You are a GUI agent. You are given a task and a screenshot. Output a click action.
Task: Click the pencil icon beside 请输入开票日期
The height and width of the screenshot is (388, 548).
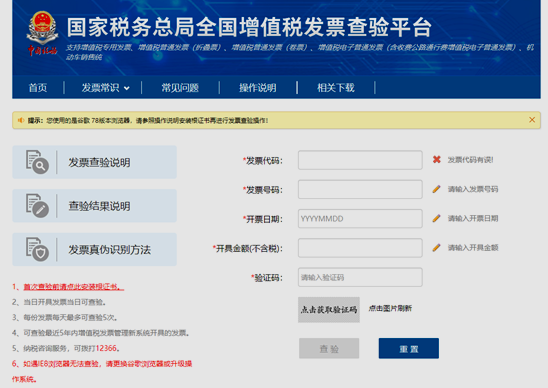pos(436,218)
